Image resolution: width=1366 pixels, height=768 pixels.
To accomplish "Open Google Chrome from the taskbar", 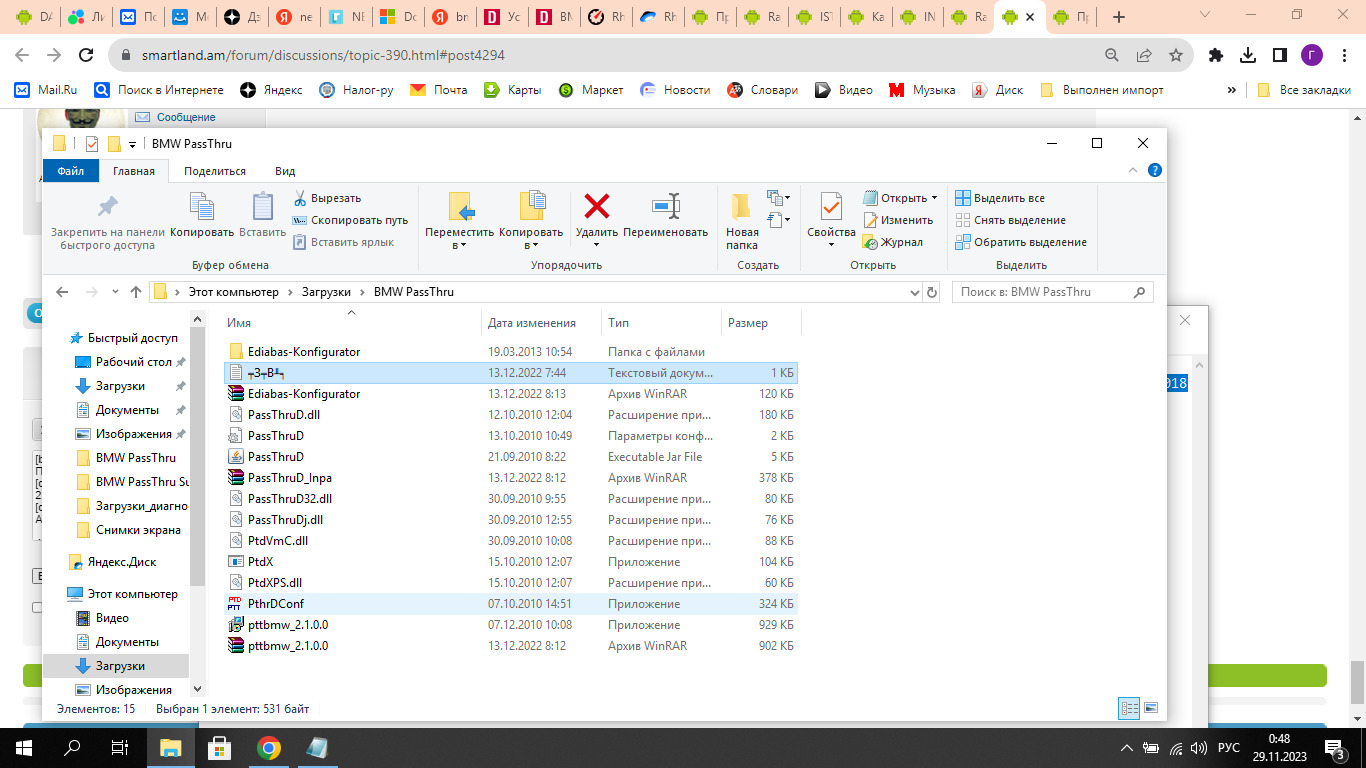I will [268, 748].
